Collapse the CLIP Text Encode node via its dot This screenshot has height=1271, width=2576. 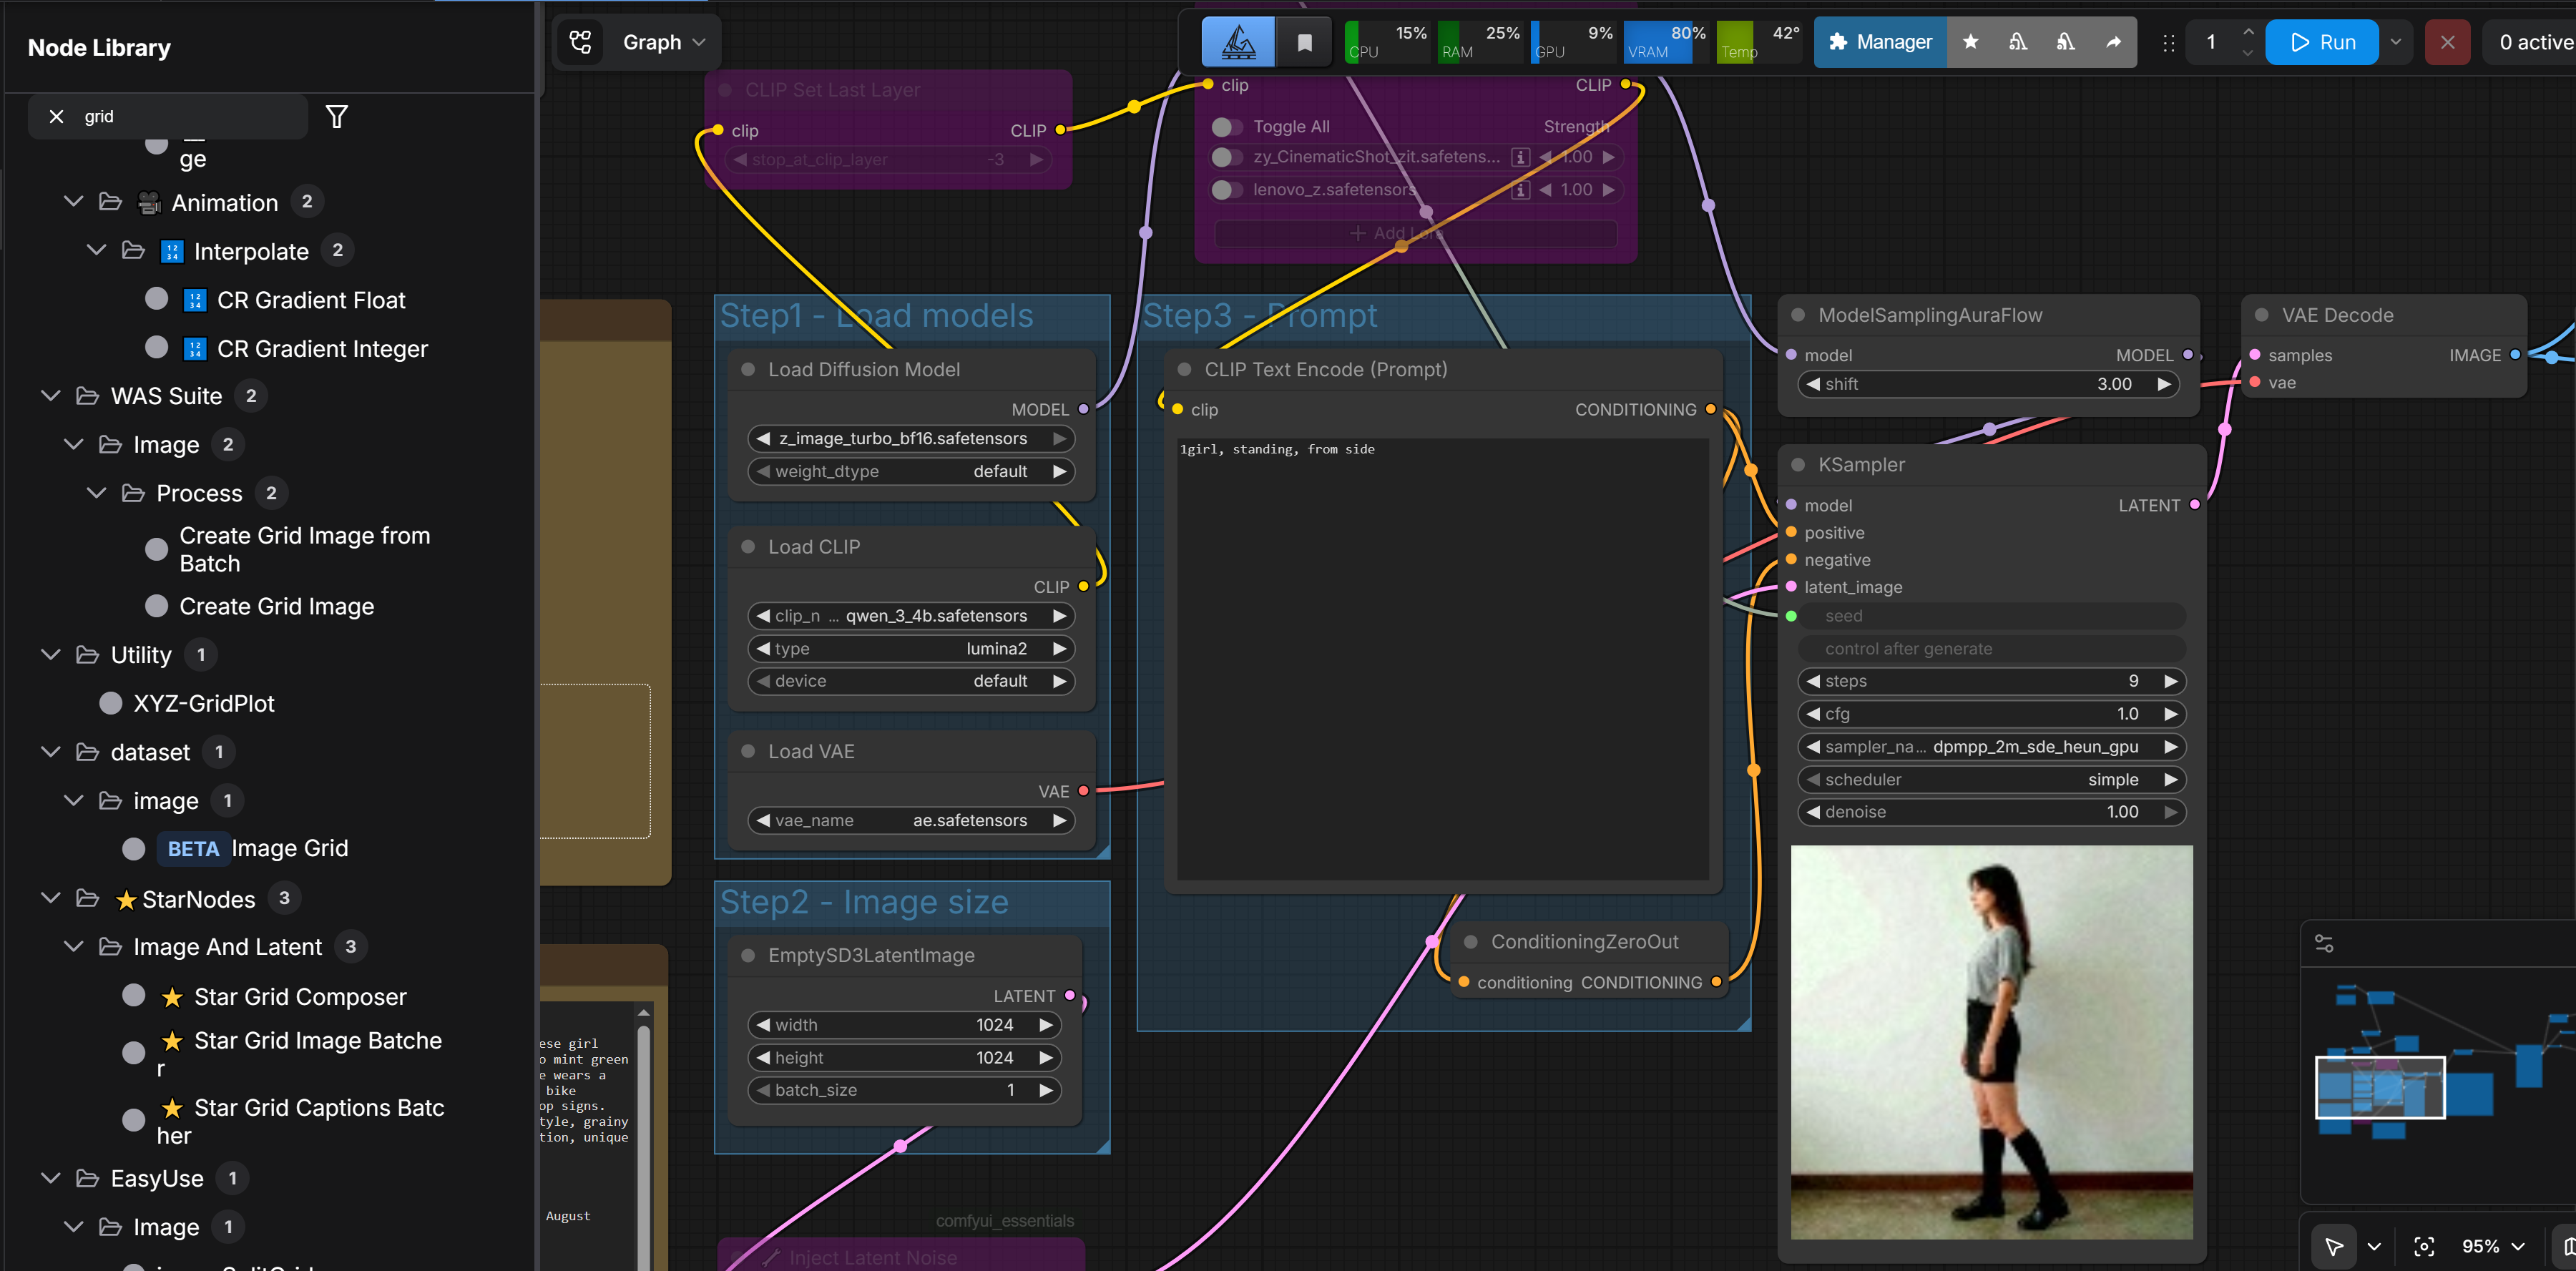pos(1184,370)
